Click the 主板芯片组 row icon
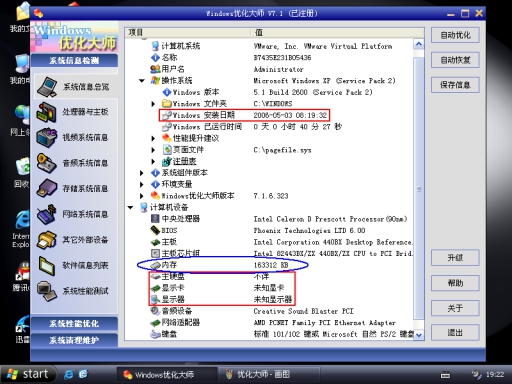The height and width of the screenshot is (384, 512). pyautogui.click(x=155, y=253)
